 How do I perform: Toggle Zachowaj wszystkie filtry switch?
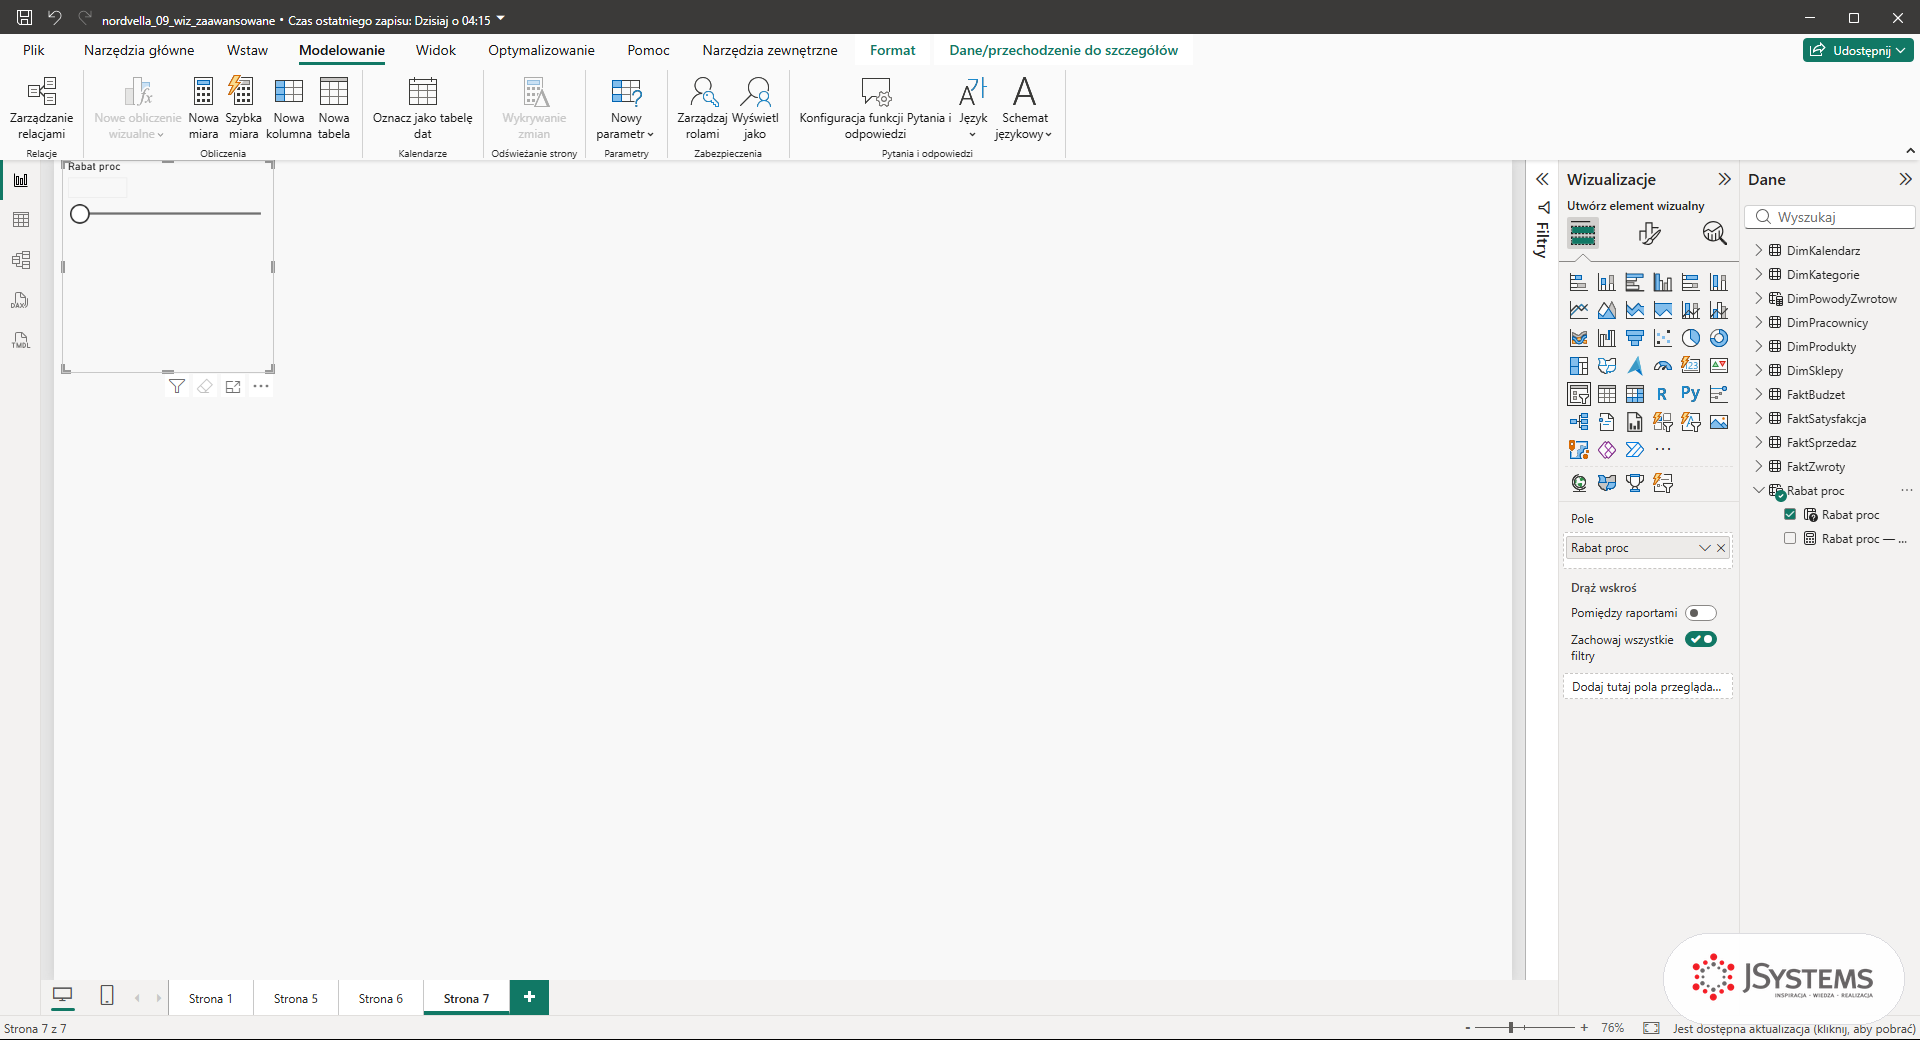pos(1700,639)
